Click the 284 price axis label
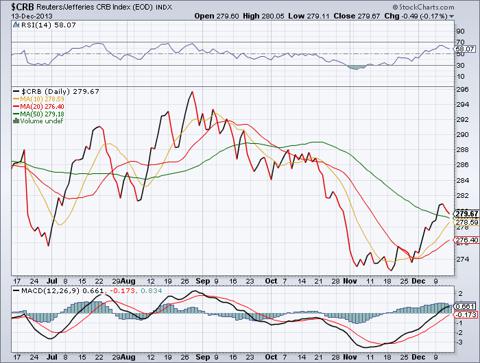Viewport: 480px width, 363px height. point(463,180)
